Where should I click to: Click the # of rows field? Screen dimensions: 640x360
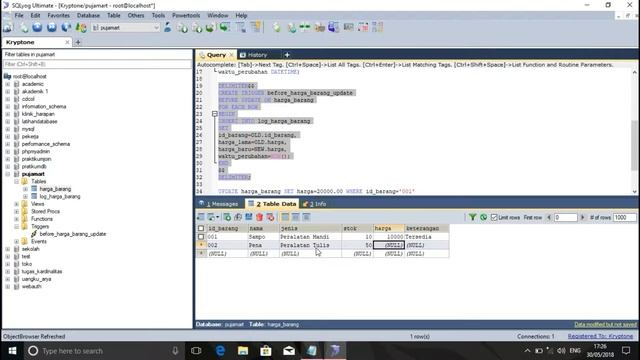click(x=624, y=217)
